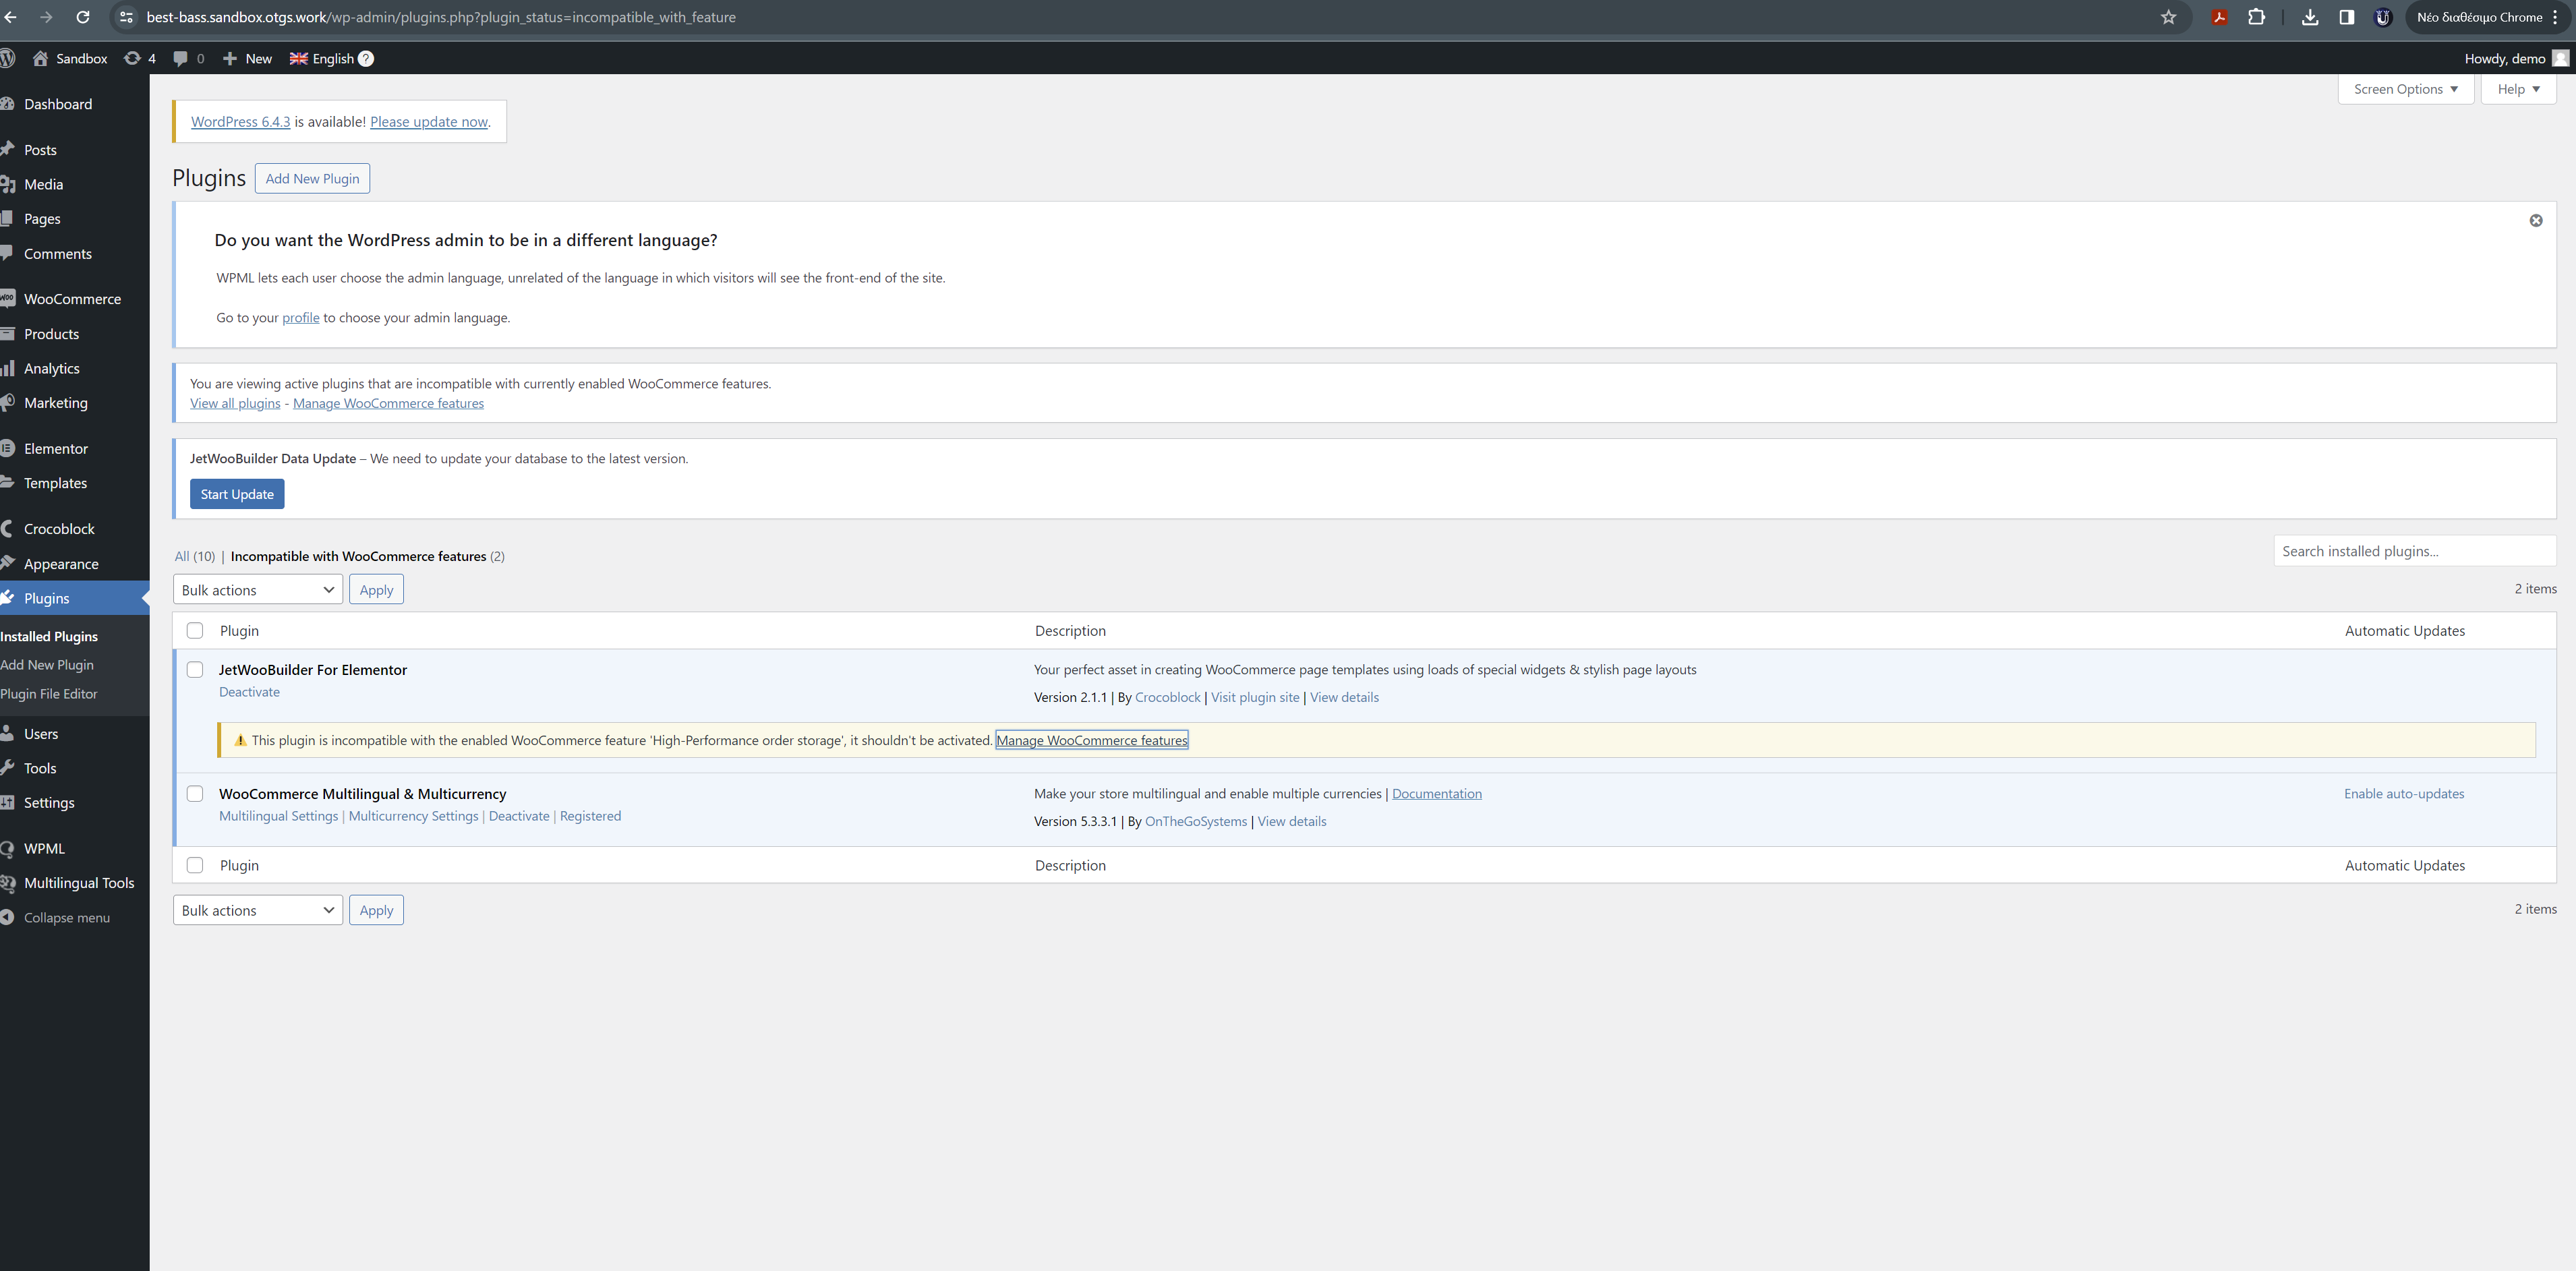Check JetWooBuilder For Elementor checkbox
Viewport: 2576px width, 1271px height.
[x=195, y=669]
